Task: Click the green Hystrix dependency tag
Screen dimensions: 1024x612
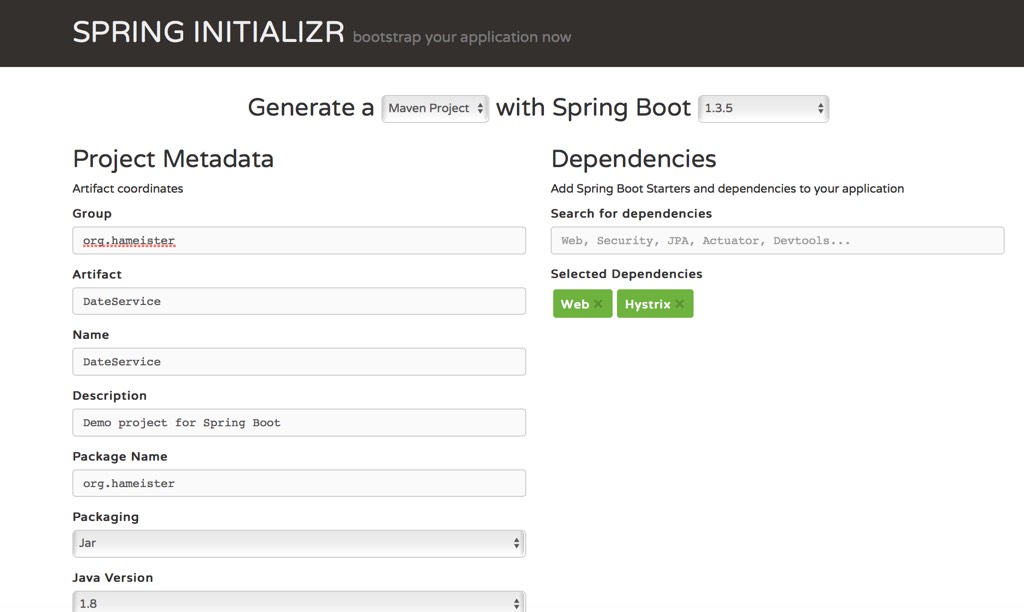Action: (x=647, y=304)
